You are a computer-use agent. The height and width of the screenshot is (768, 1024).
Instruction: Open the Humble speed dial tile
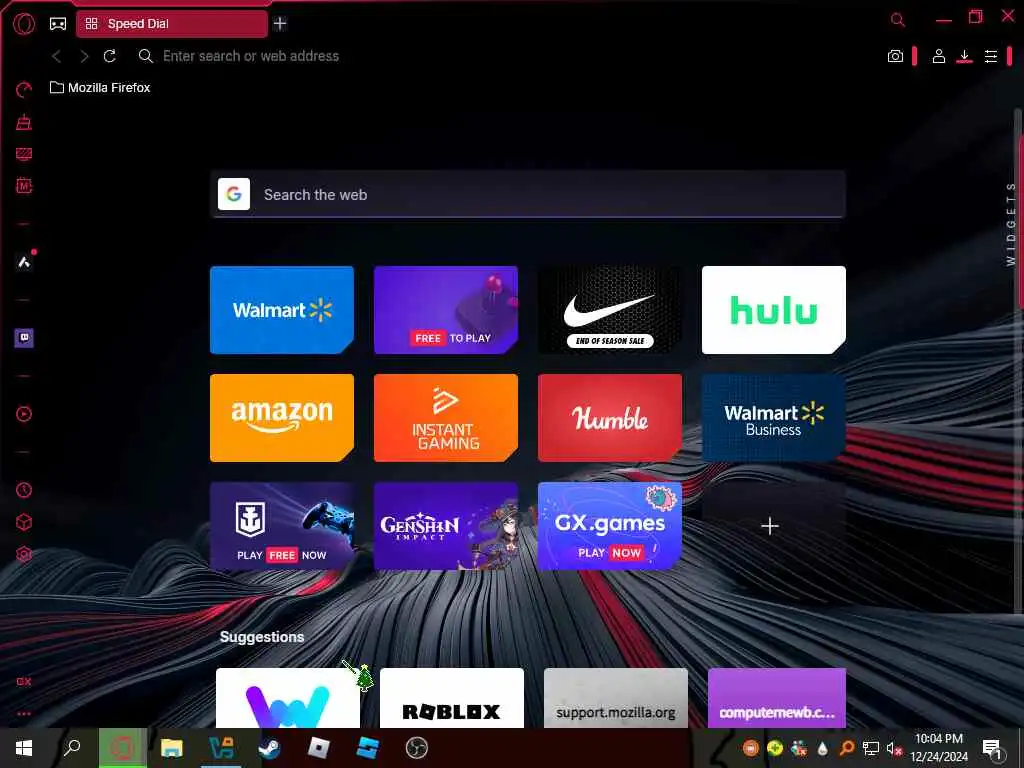pyautogui.click(x=609, y=418)
